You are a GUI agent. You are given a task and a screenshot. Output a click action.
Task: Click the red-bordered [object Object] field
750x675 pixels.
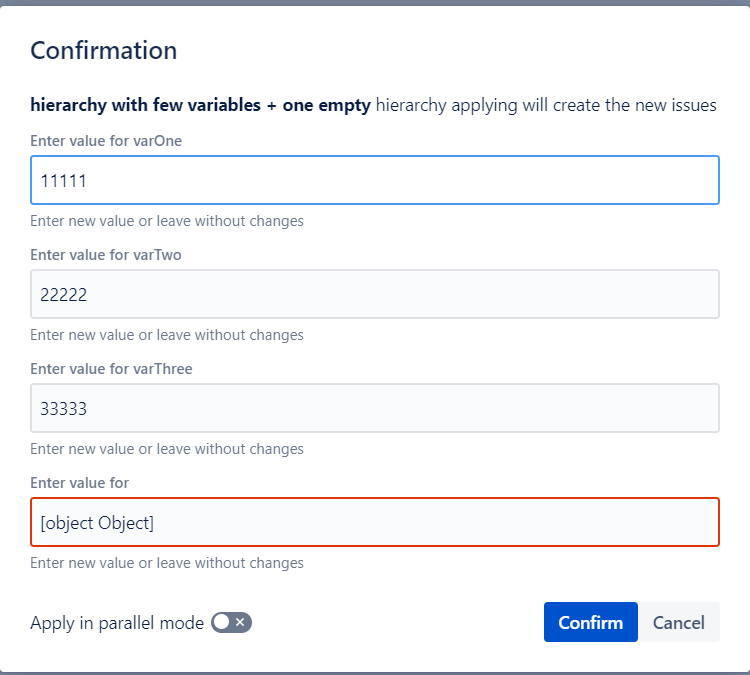click(374, 522)
